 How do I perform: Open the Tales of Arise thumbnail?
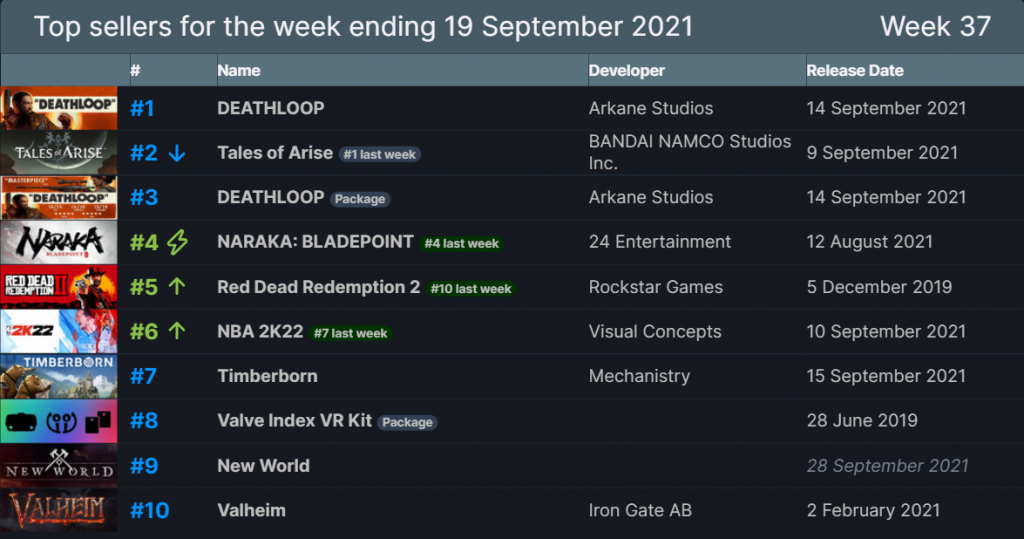(59, 153)
